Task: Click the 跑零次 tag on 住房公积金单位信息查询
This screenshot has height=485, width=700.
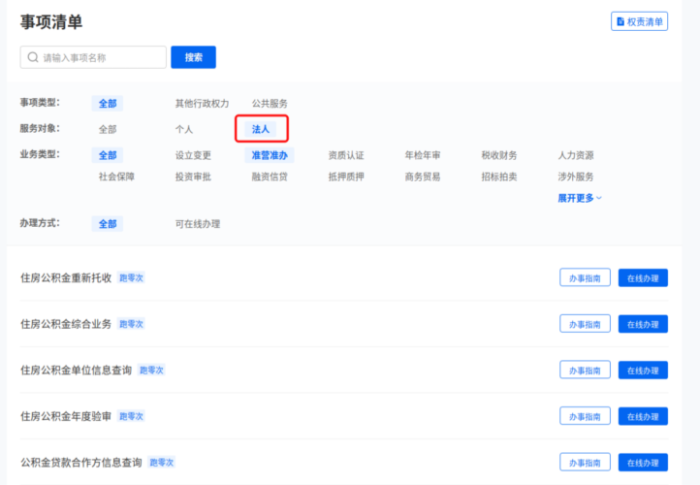Action: (152, 370)
